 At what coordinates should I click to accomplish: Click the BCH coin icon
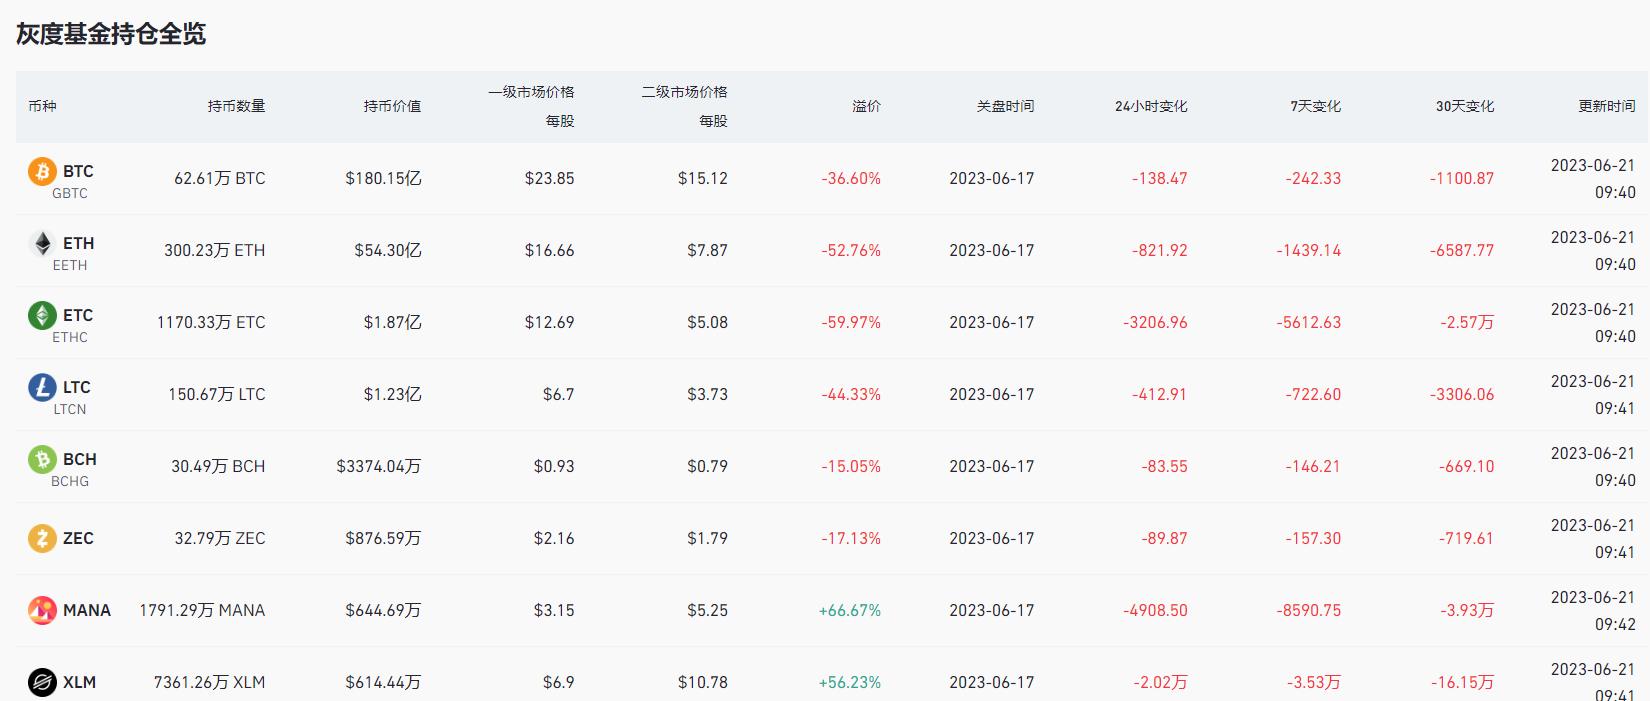(x=42, y=459)
